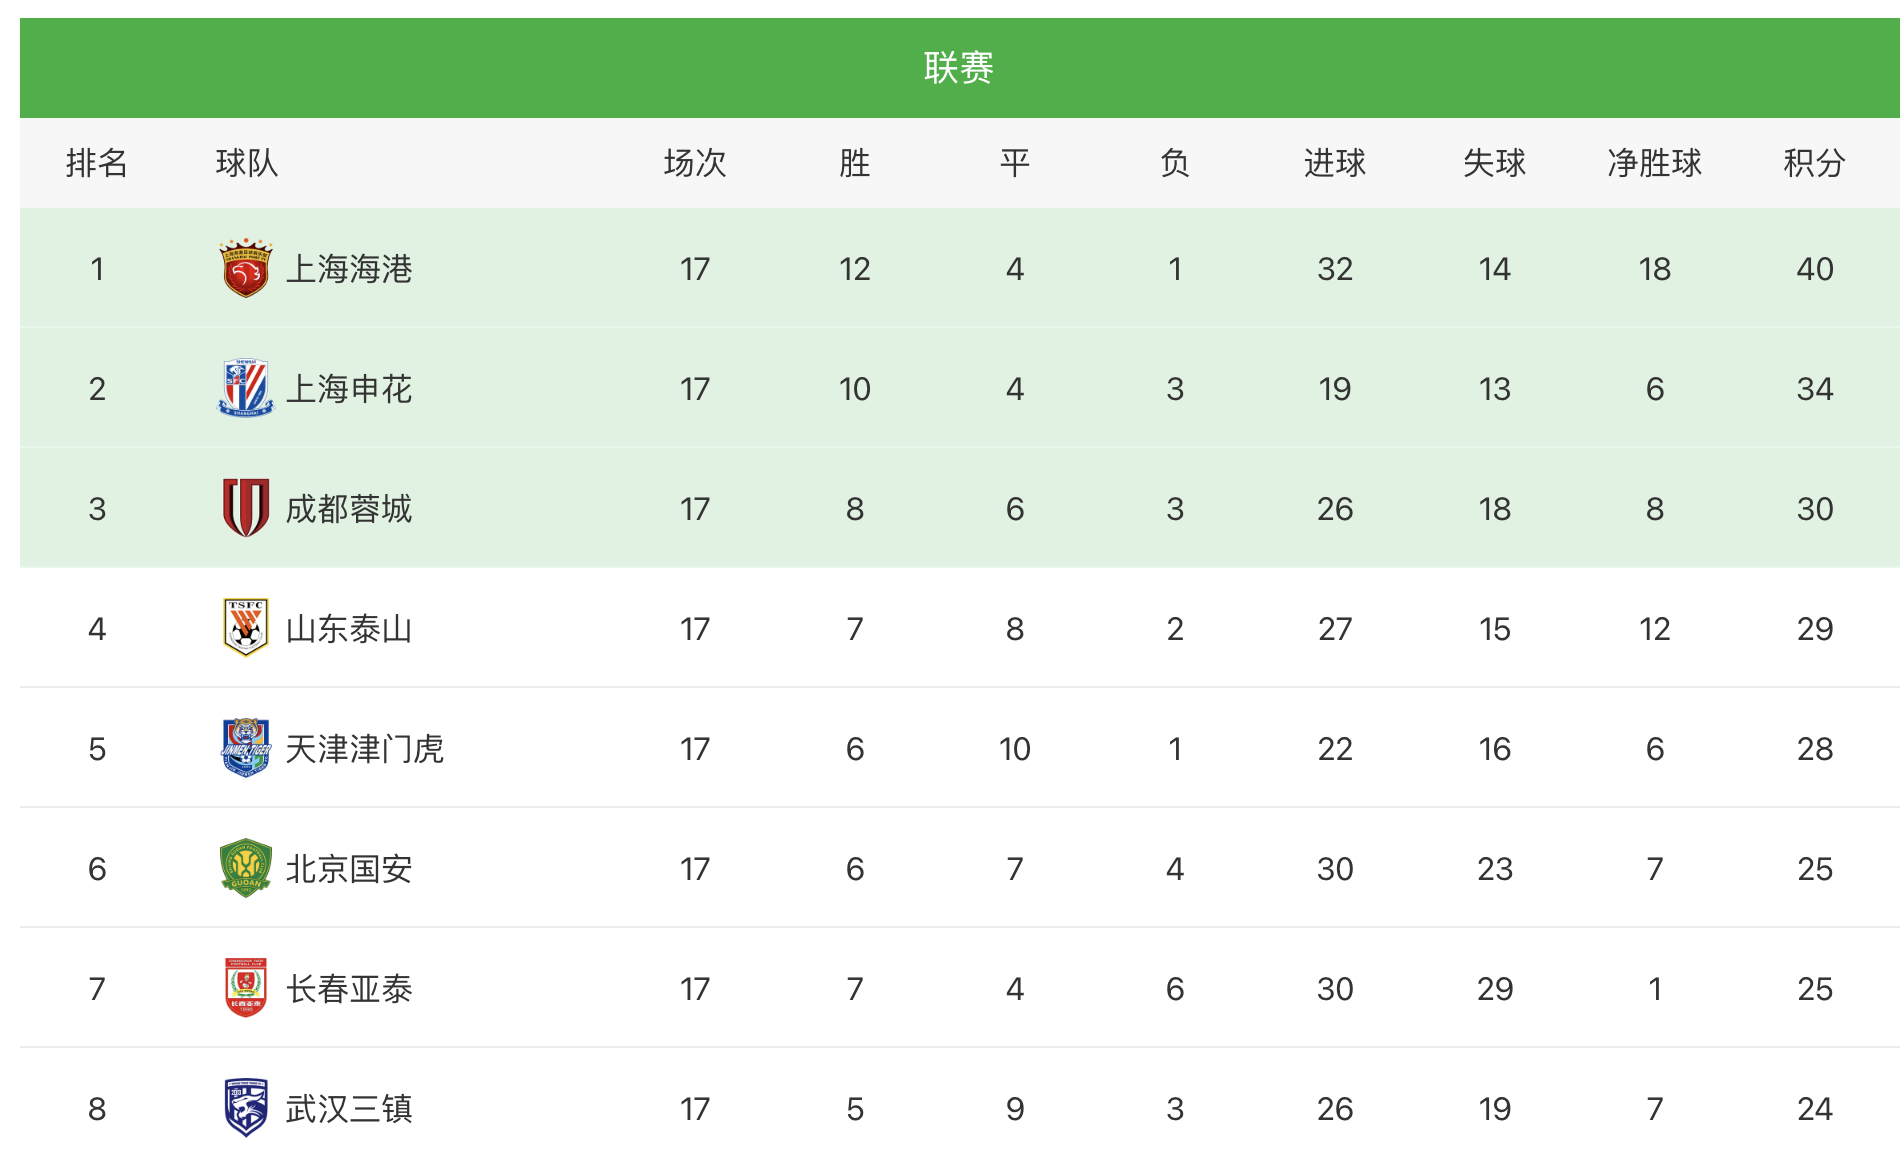
Task: Select the 联赛 tab header
Action: click(959, 68)
